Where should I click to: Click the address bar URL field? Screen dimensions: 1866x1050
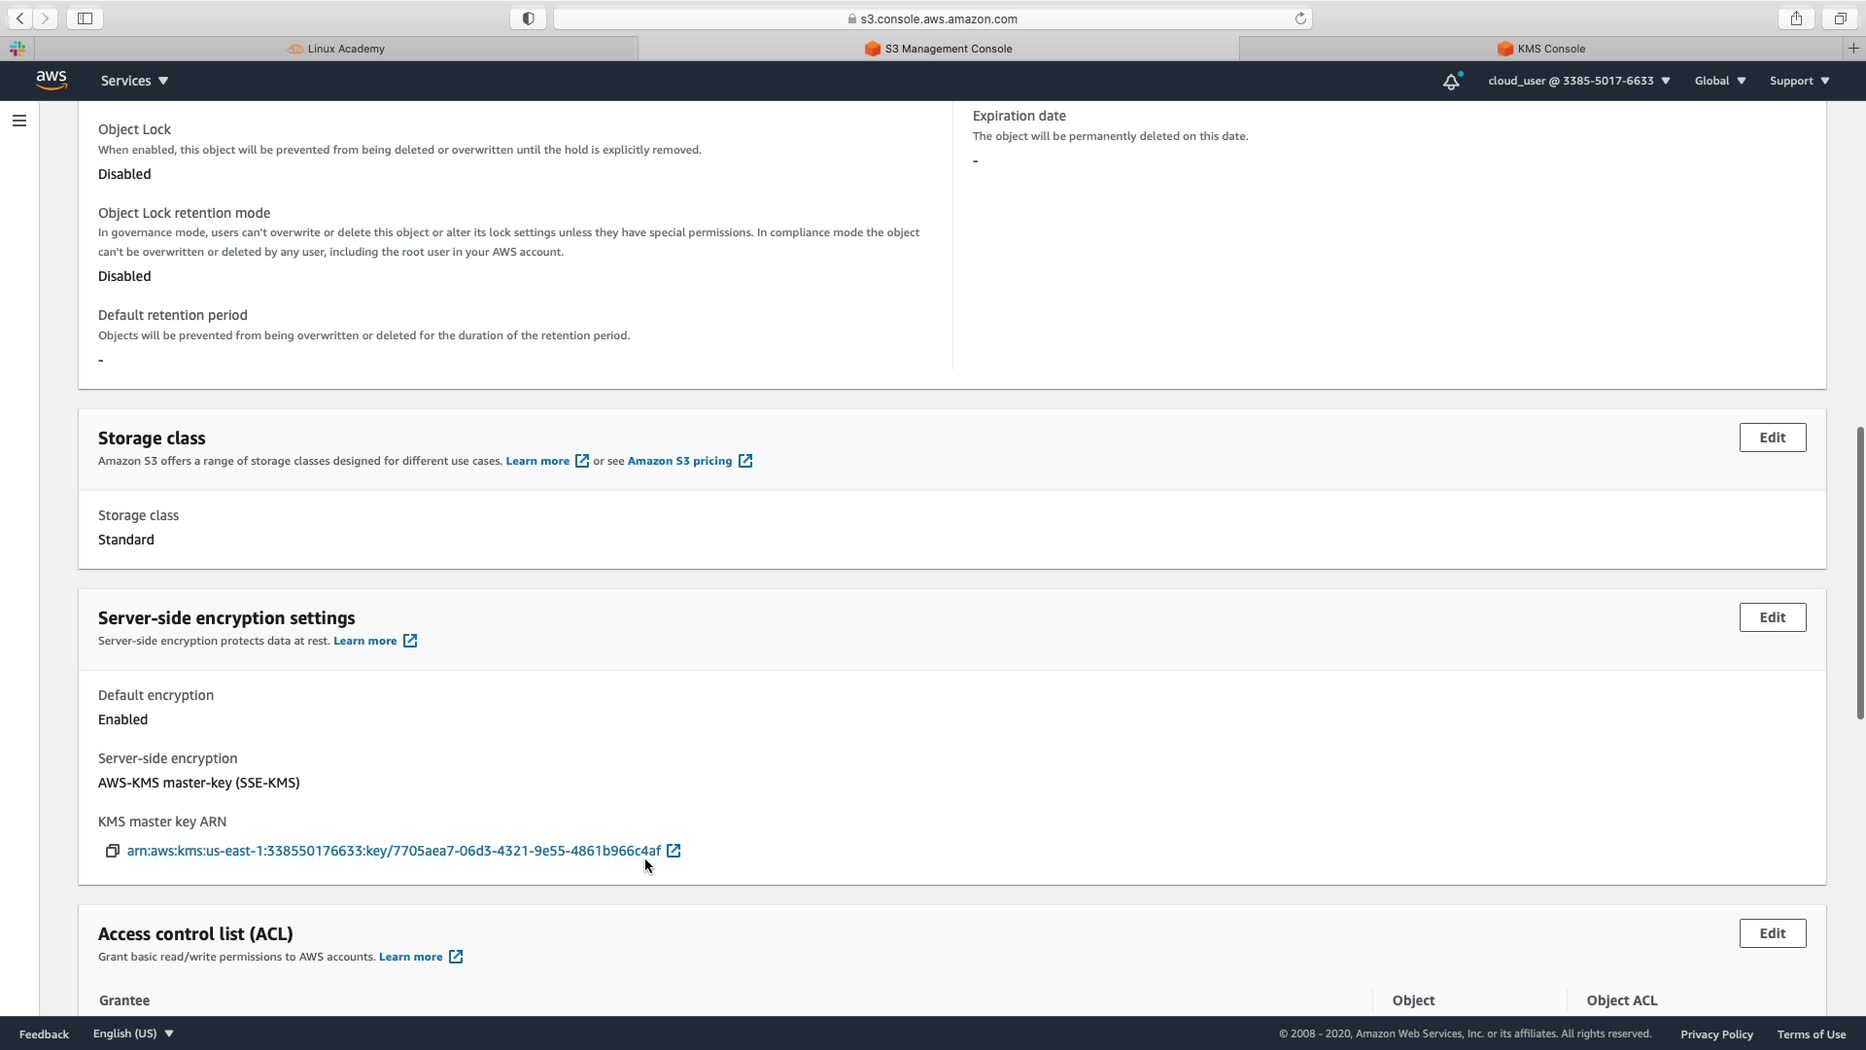click(x=932, y=18)
